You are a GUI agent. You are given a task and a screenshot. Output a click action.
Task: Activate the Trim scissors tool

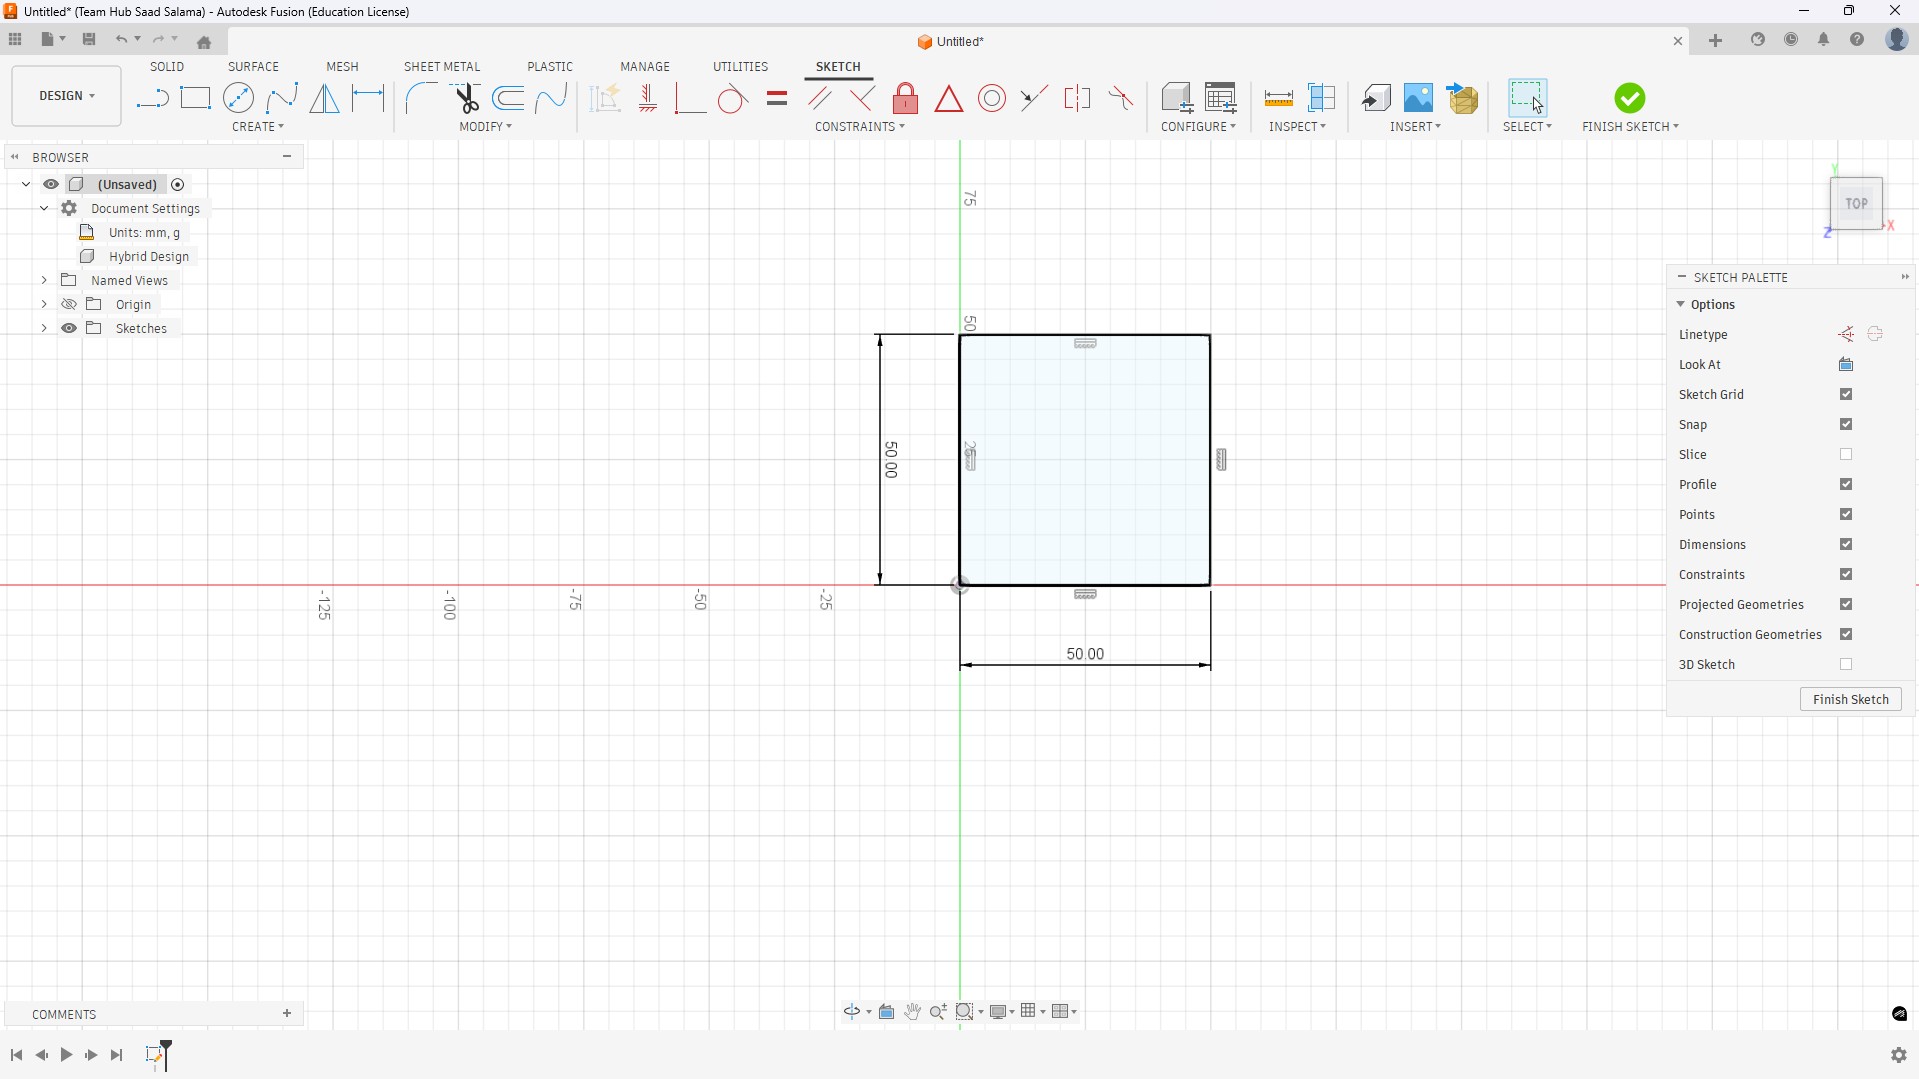click(466, 98)
